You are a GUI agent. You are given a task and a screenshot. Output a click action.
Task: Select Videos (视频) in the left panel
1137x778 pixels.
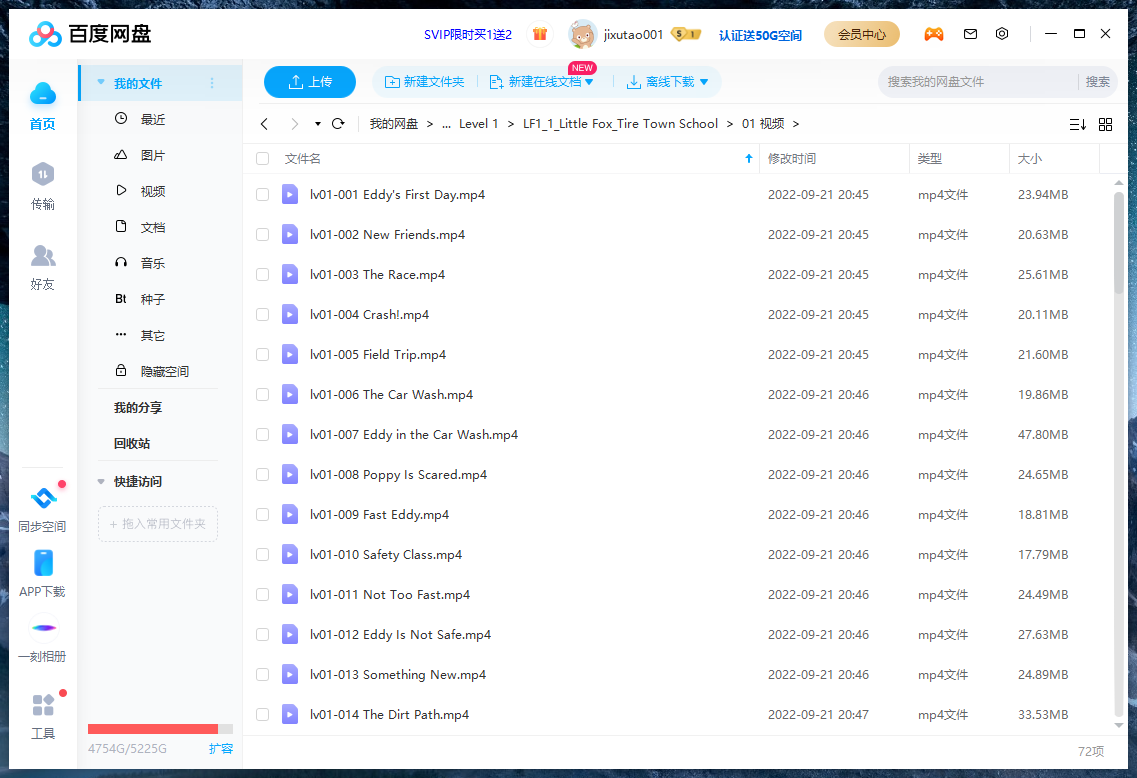pyautogui.click(x=152, y=192)
